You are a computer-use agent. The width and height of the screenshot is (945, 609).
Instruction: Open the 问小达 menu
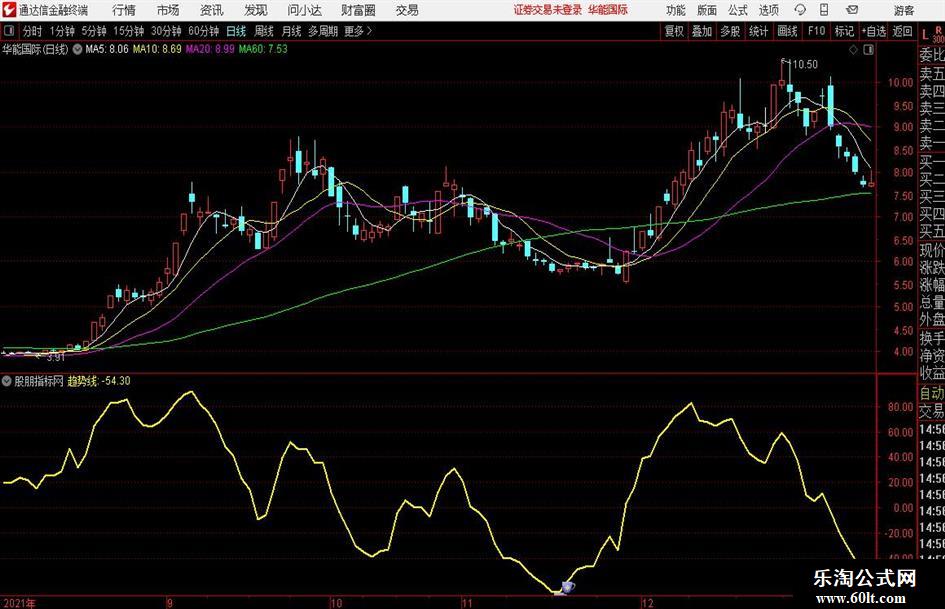point(304,10)
